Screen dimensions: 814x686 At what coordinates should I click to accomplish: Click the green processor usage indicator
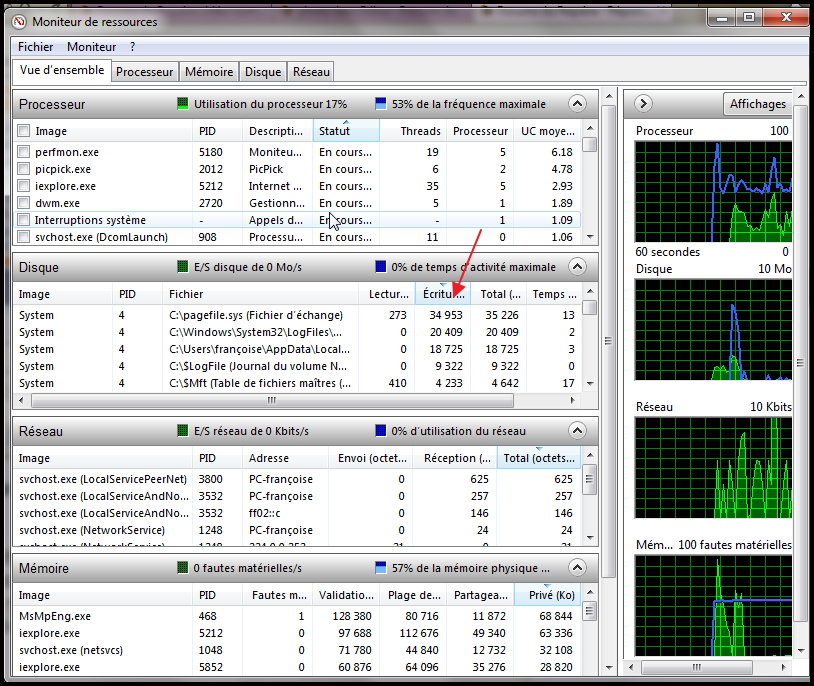(x=182, y=104)
